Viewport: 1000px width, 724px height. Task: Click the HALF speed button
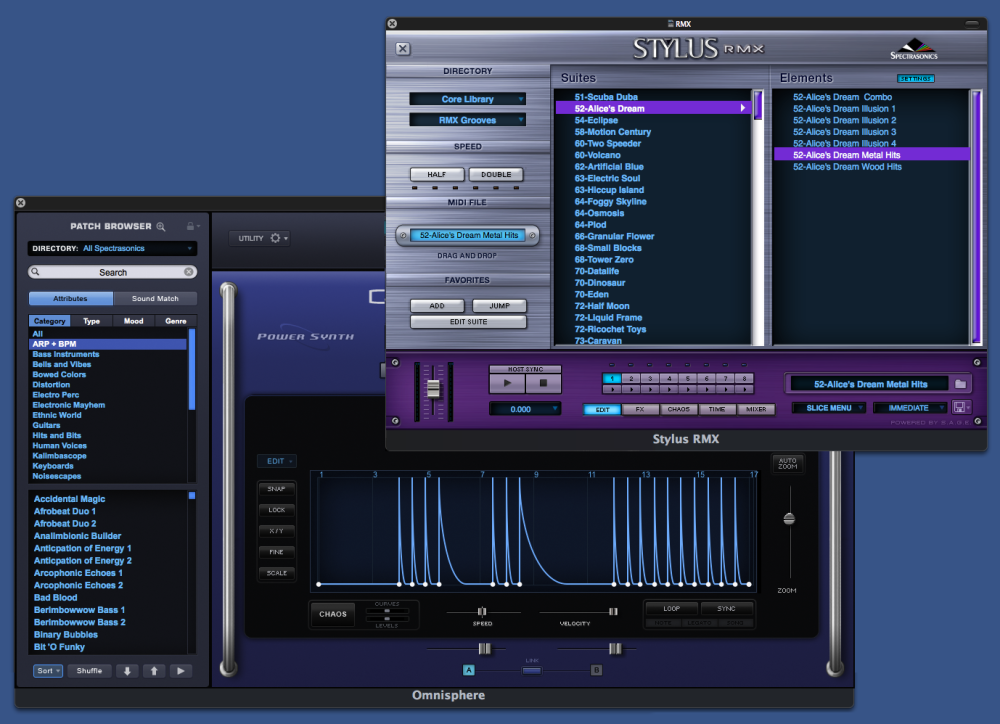pos(437,174)
